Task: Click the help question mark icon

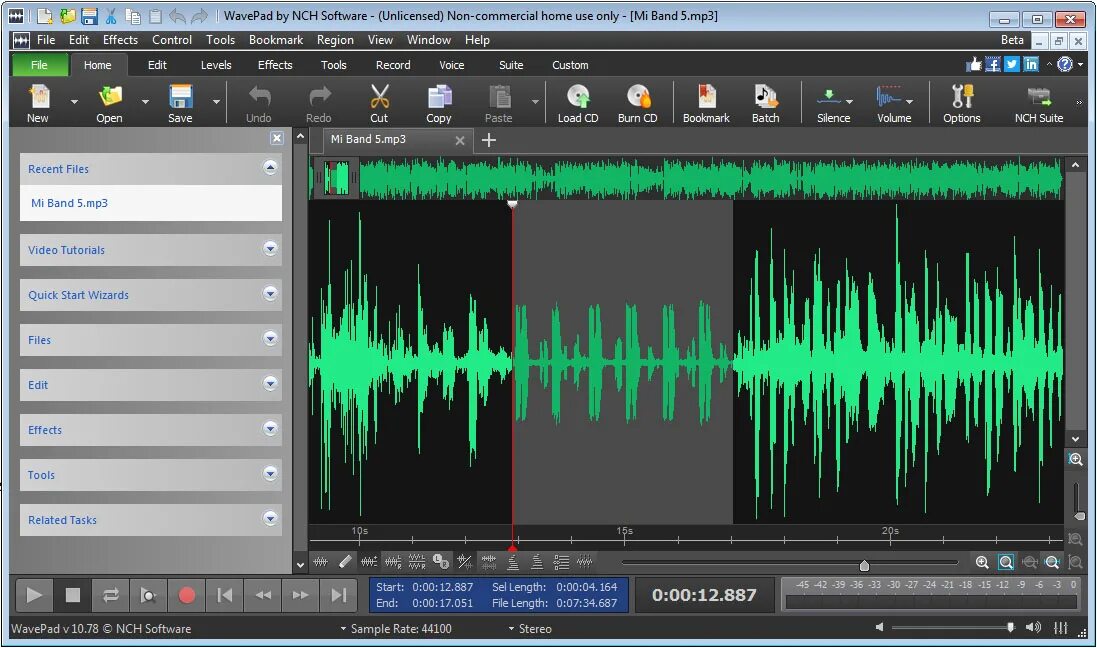Action: click(1065, 64)
